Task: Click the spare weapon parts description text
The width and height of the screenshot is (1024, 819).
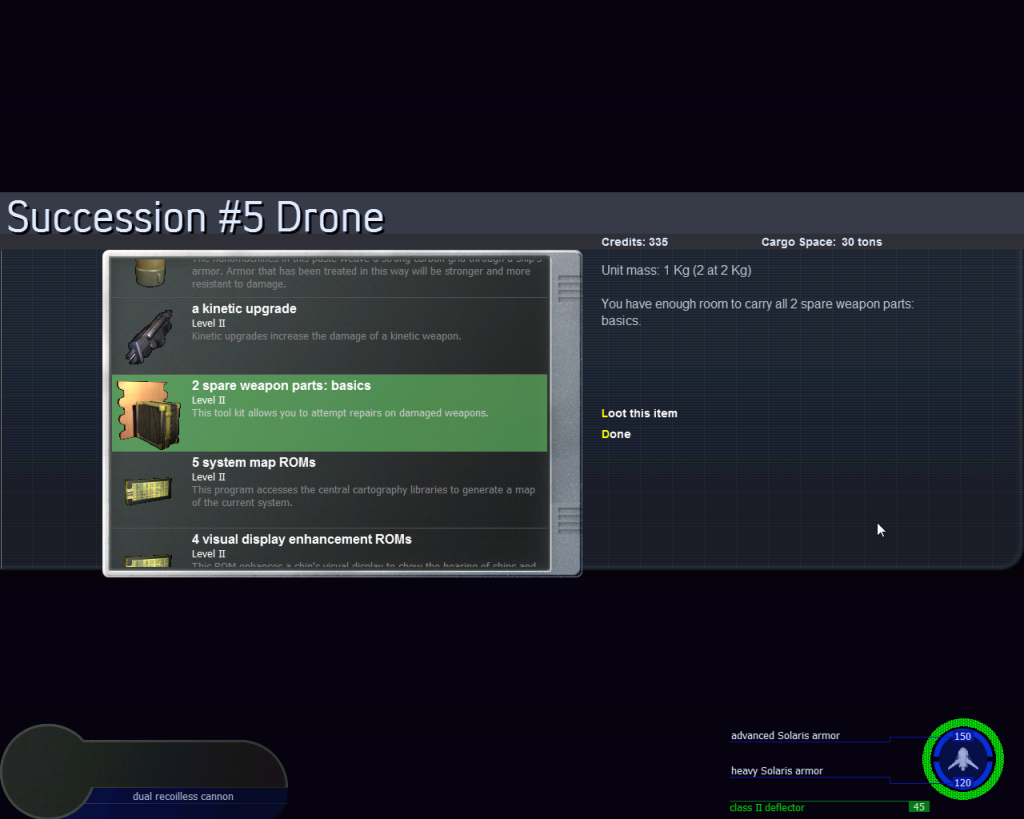Action: point(340,413)
